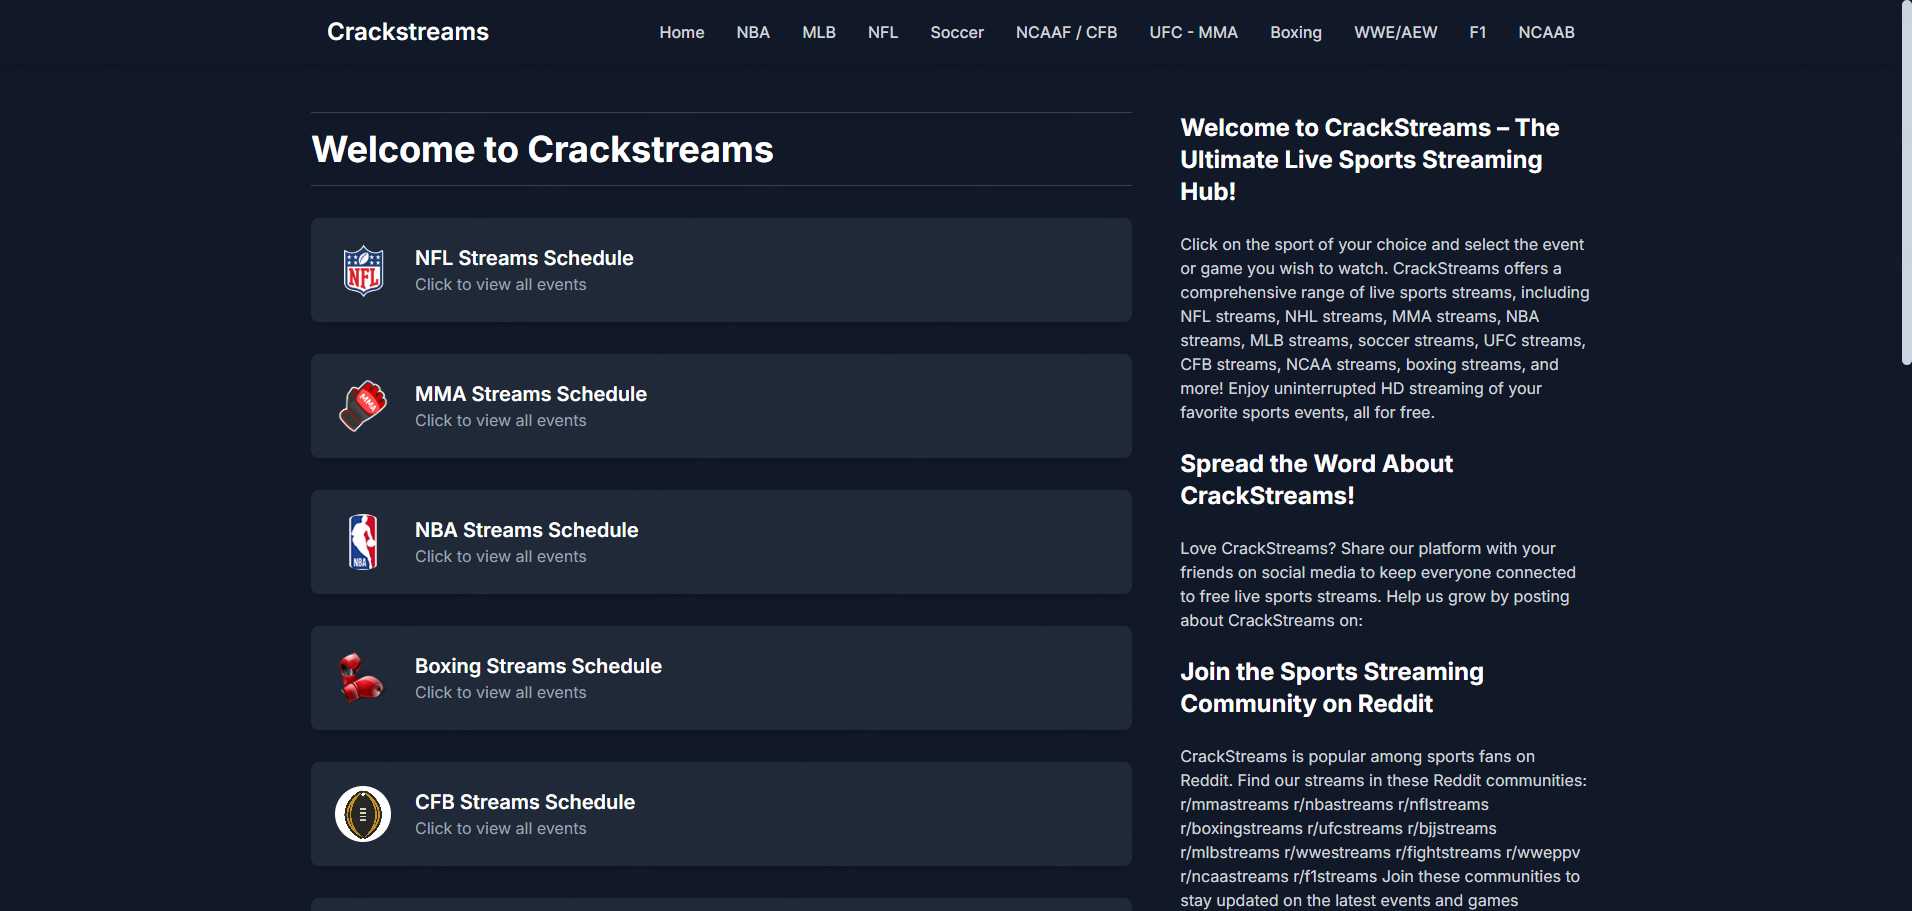Navigate to the Soccer section

coord(956,32)
